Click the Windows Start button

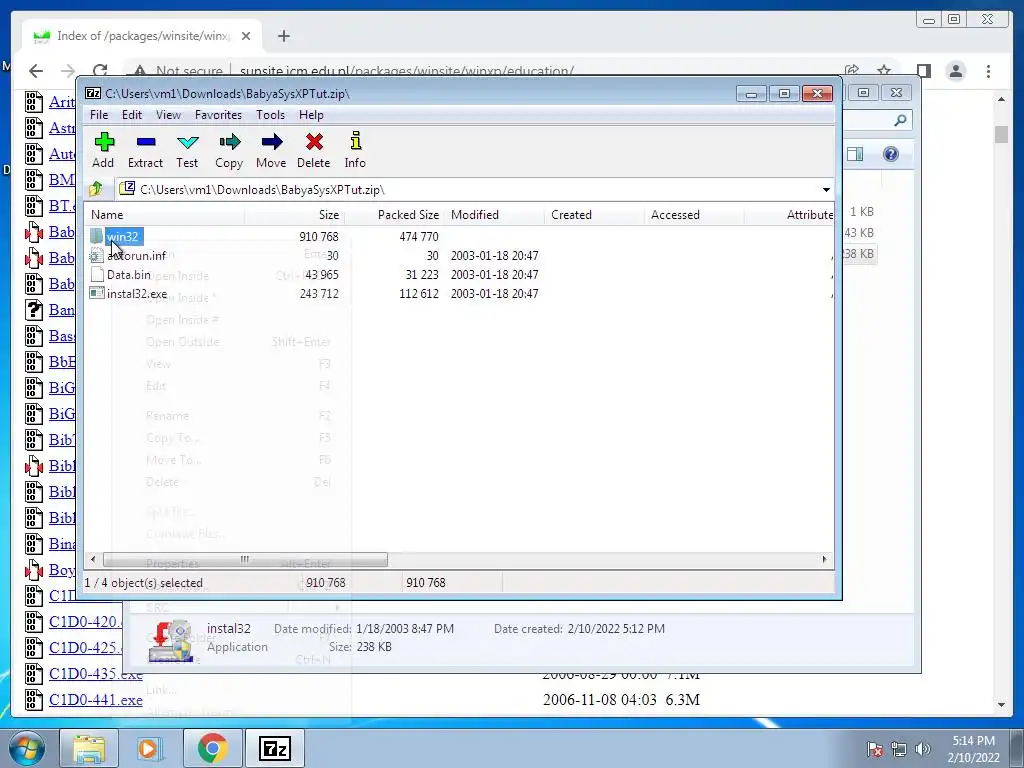(26, 748)
